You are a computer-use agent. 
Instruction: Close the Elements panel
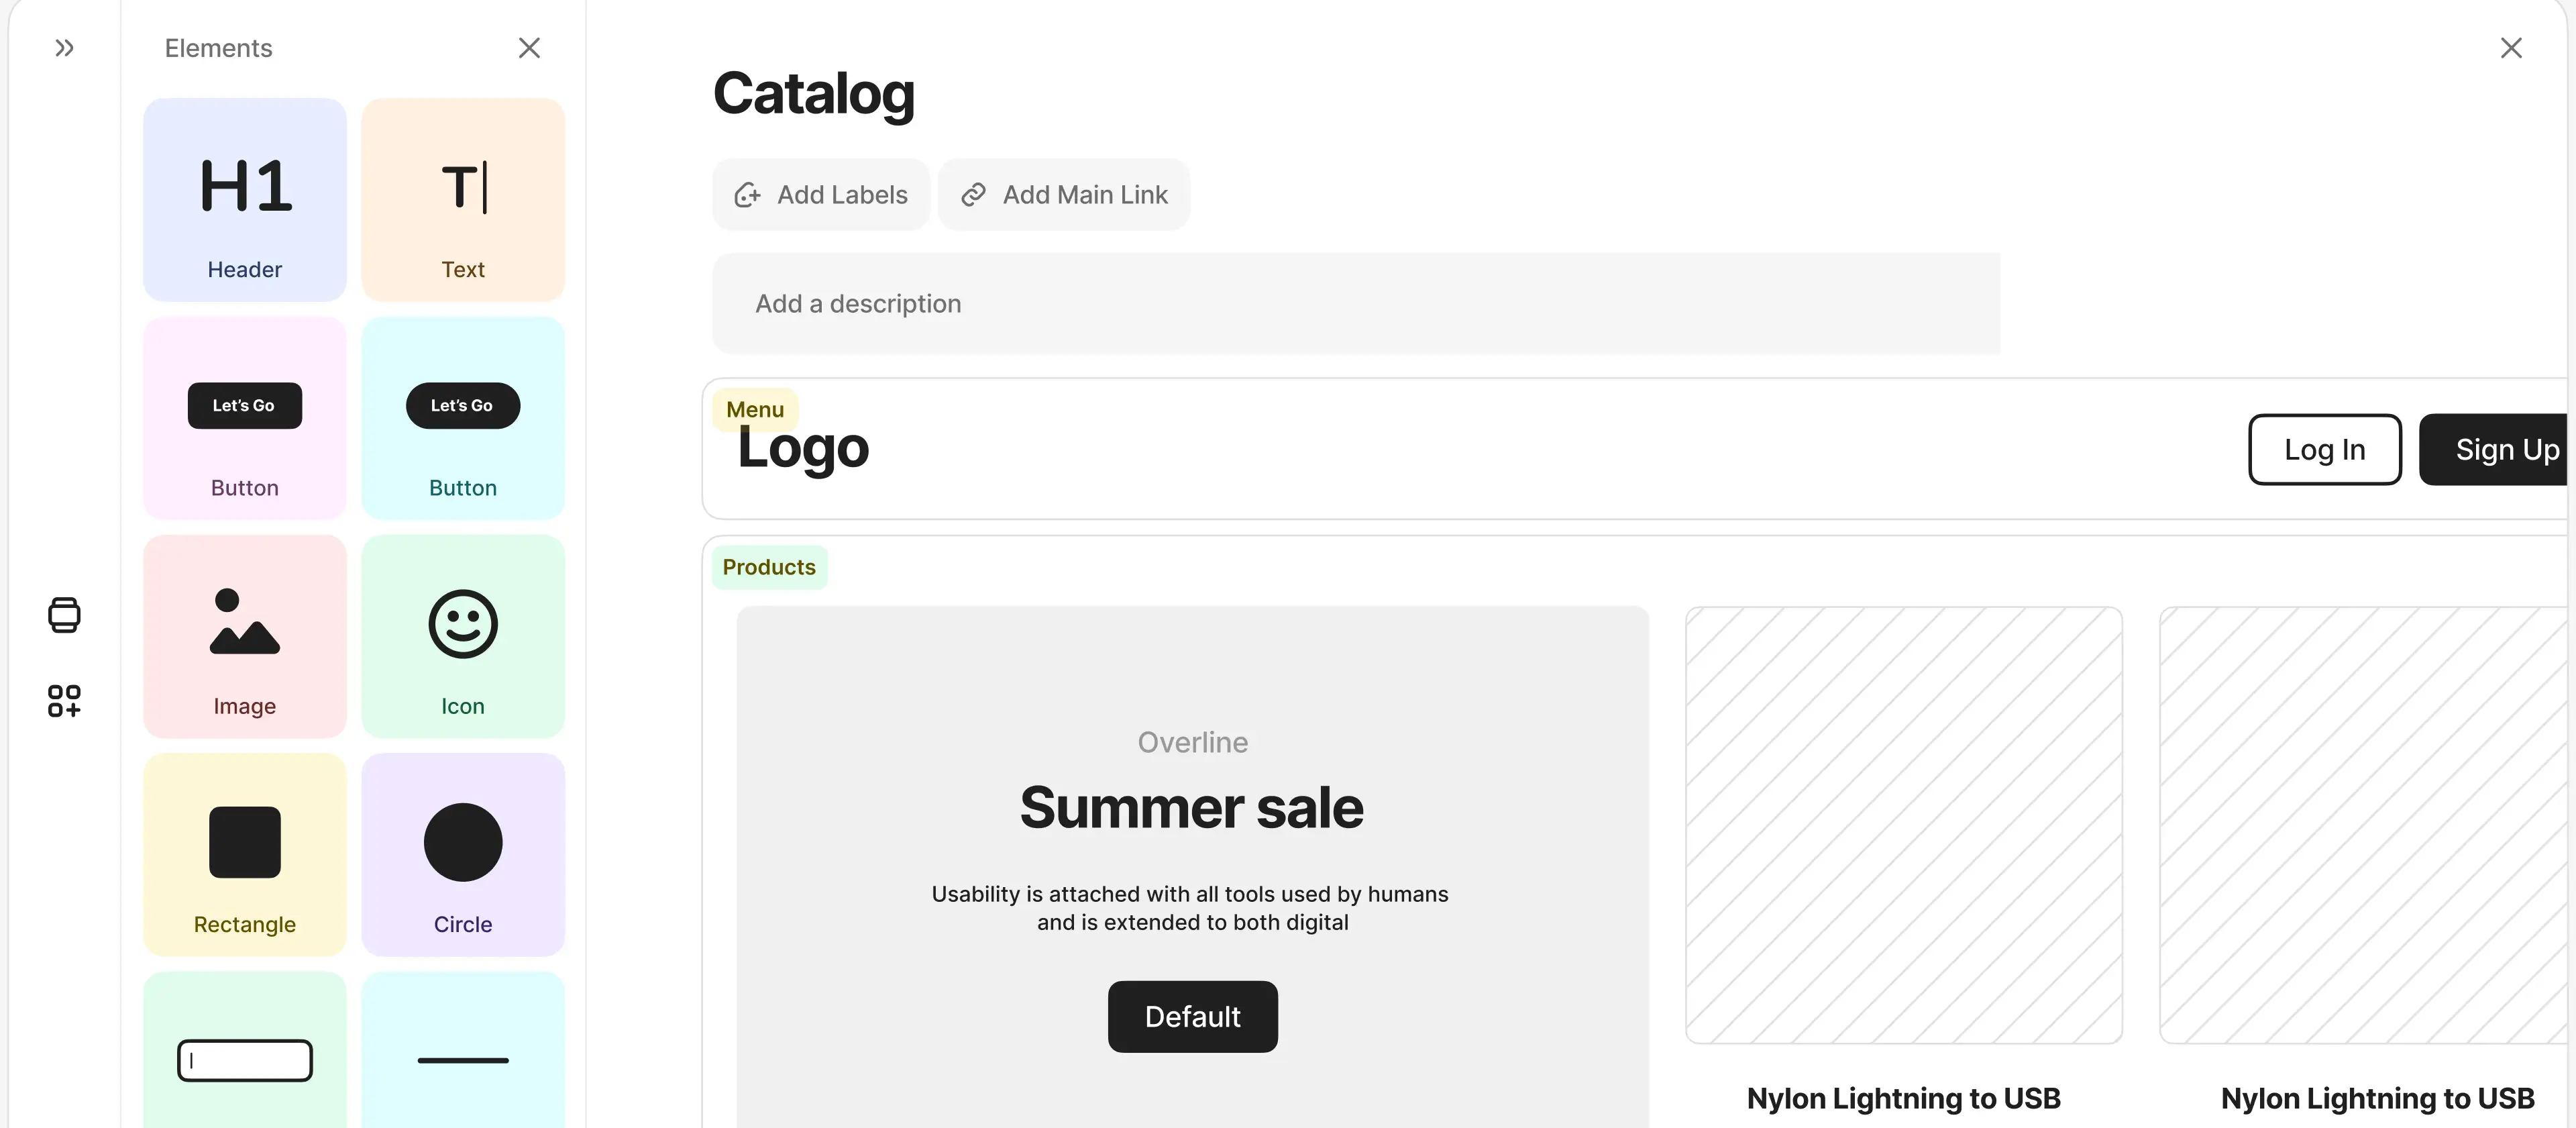[529, 47]
